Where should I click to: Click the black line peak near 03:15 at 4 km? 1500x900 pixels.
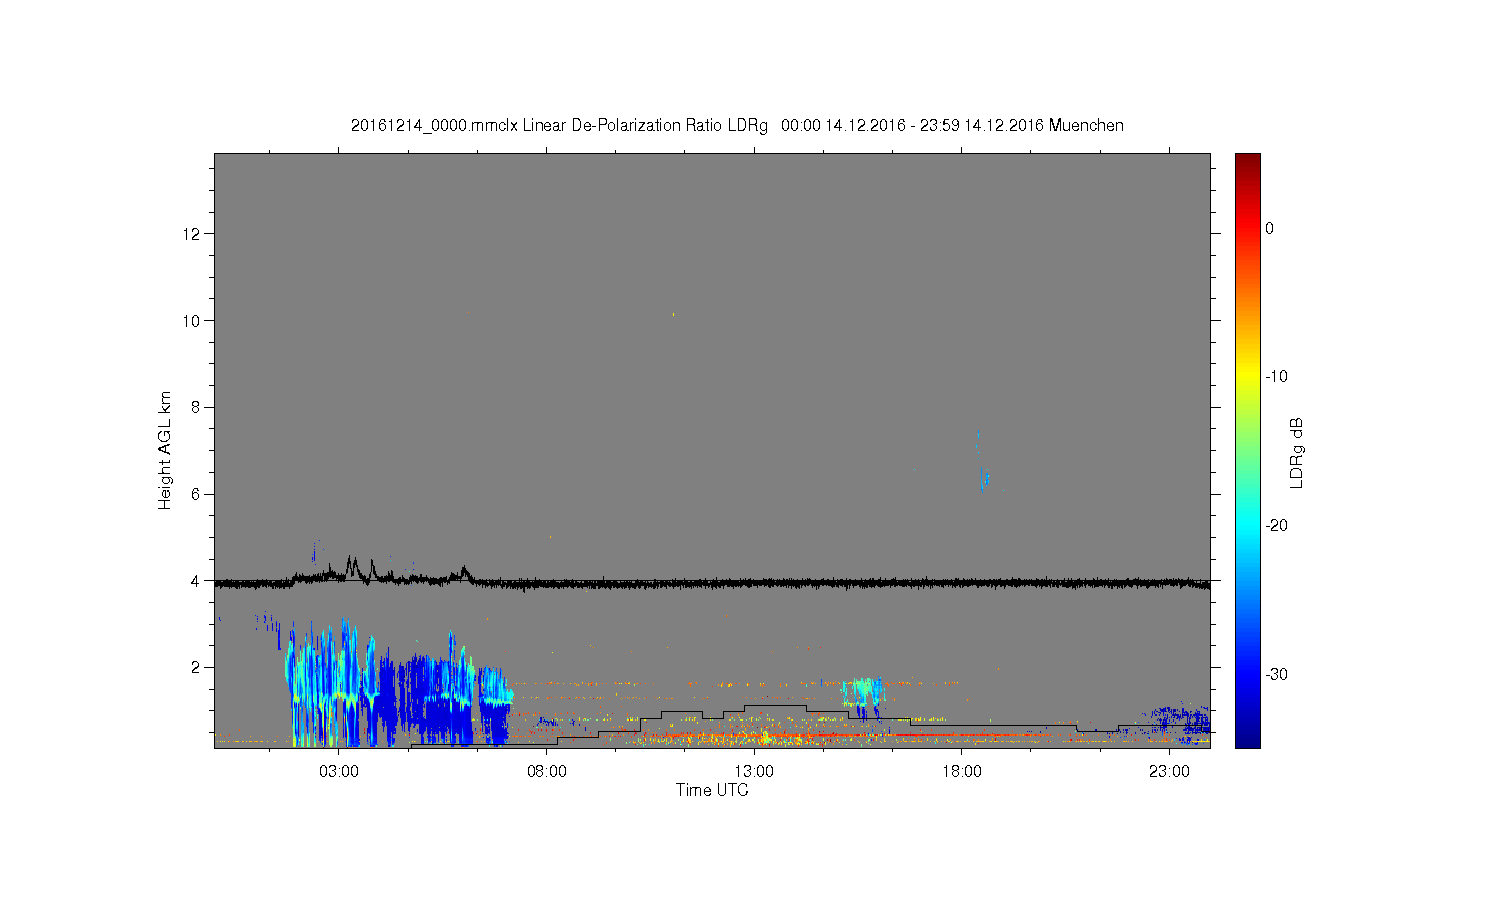coord(351,566)
